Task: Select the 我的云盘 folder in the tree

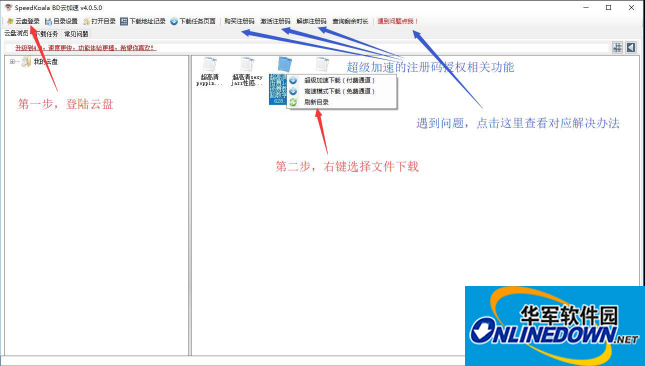Action: (40, 62)
